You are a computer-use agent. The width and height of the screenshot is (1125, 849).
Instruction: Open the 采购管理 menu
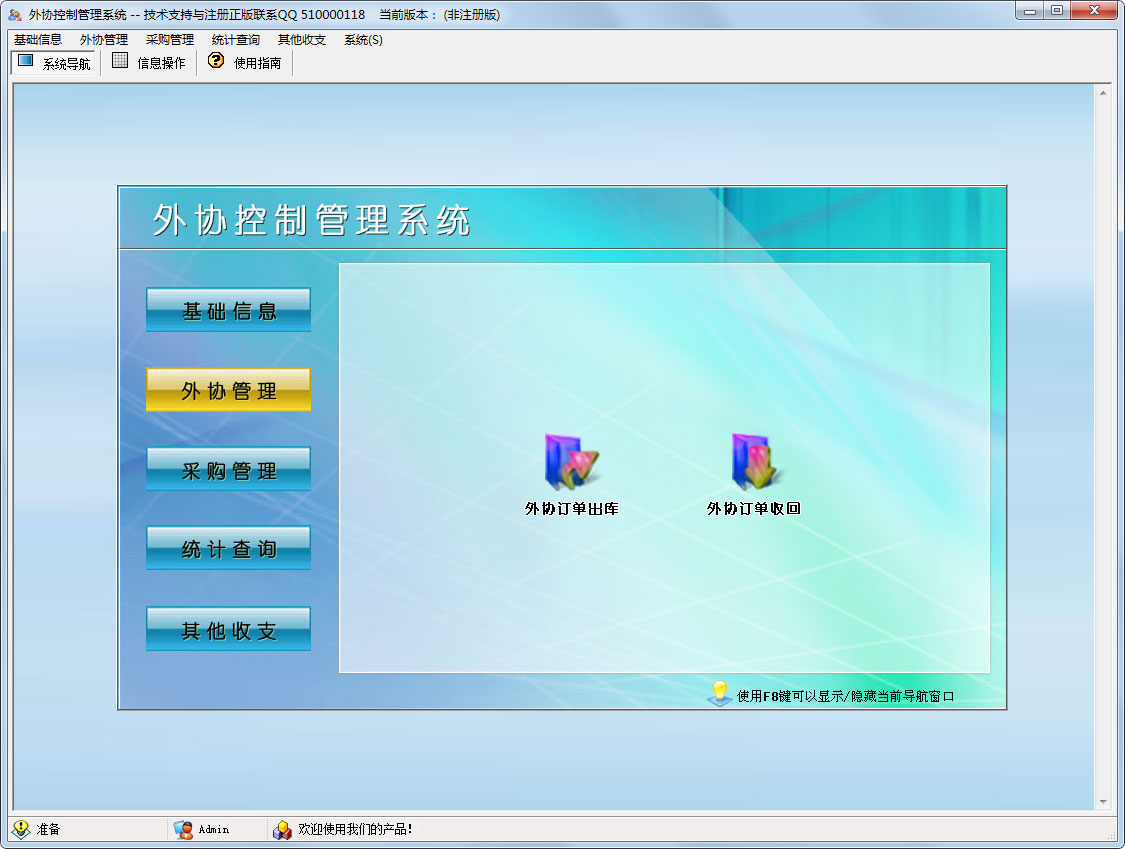pos(170,39)
